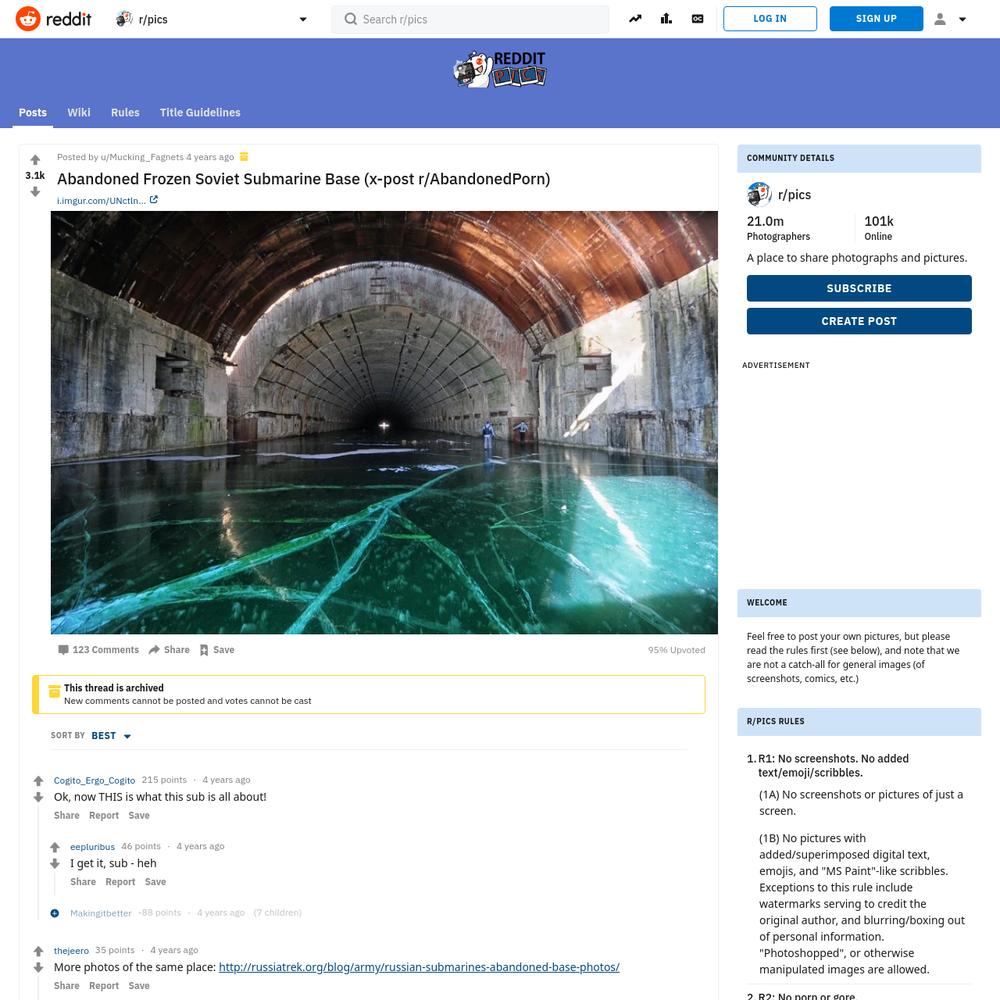Open the russiatrek.org submarine base photos link
Viewport: 1000px width, 1000px height.
click(x=419, y=967)
